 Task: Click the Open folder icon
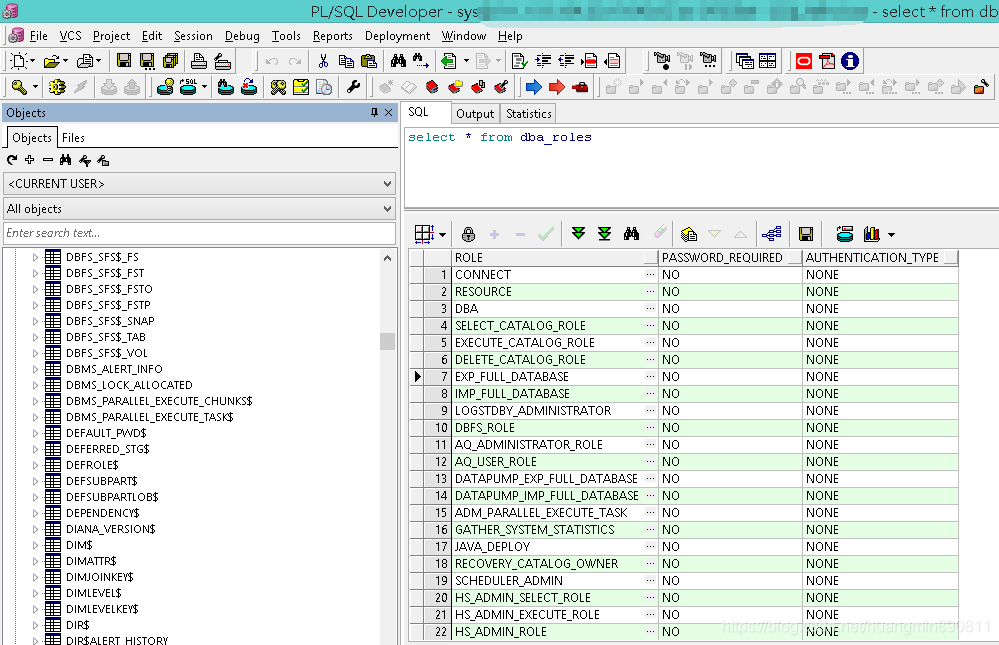[x=52, y=61]
